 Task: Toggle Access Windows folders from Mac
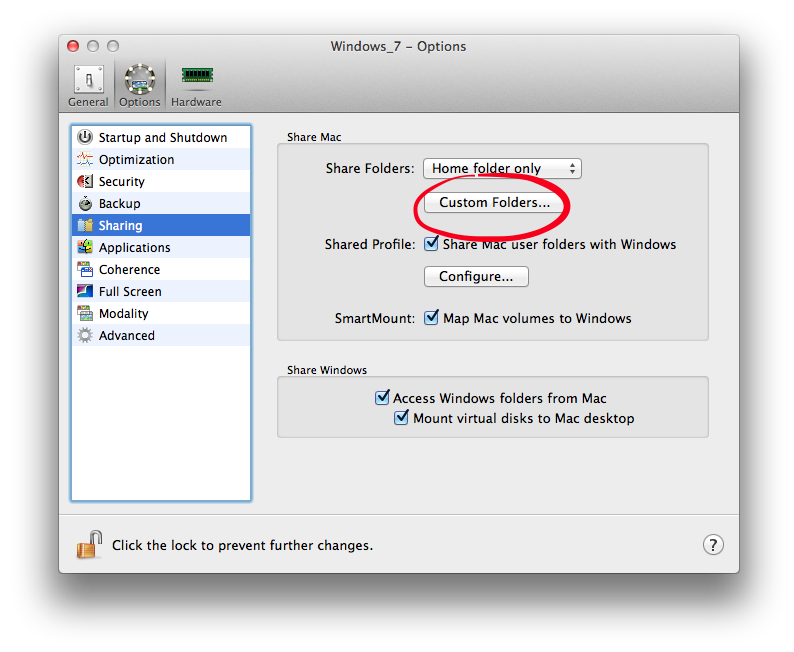pos(382,397)
